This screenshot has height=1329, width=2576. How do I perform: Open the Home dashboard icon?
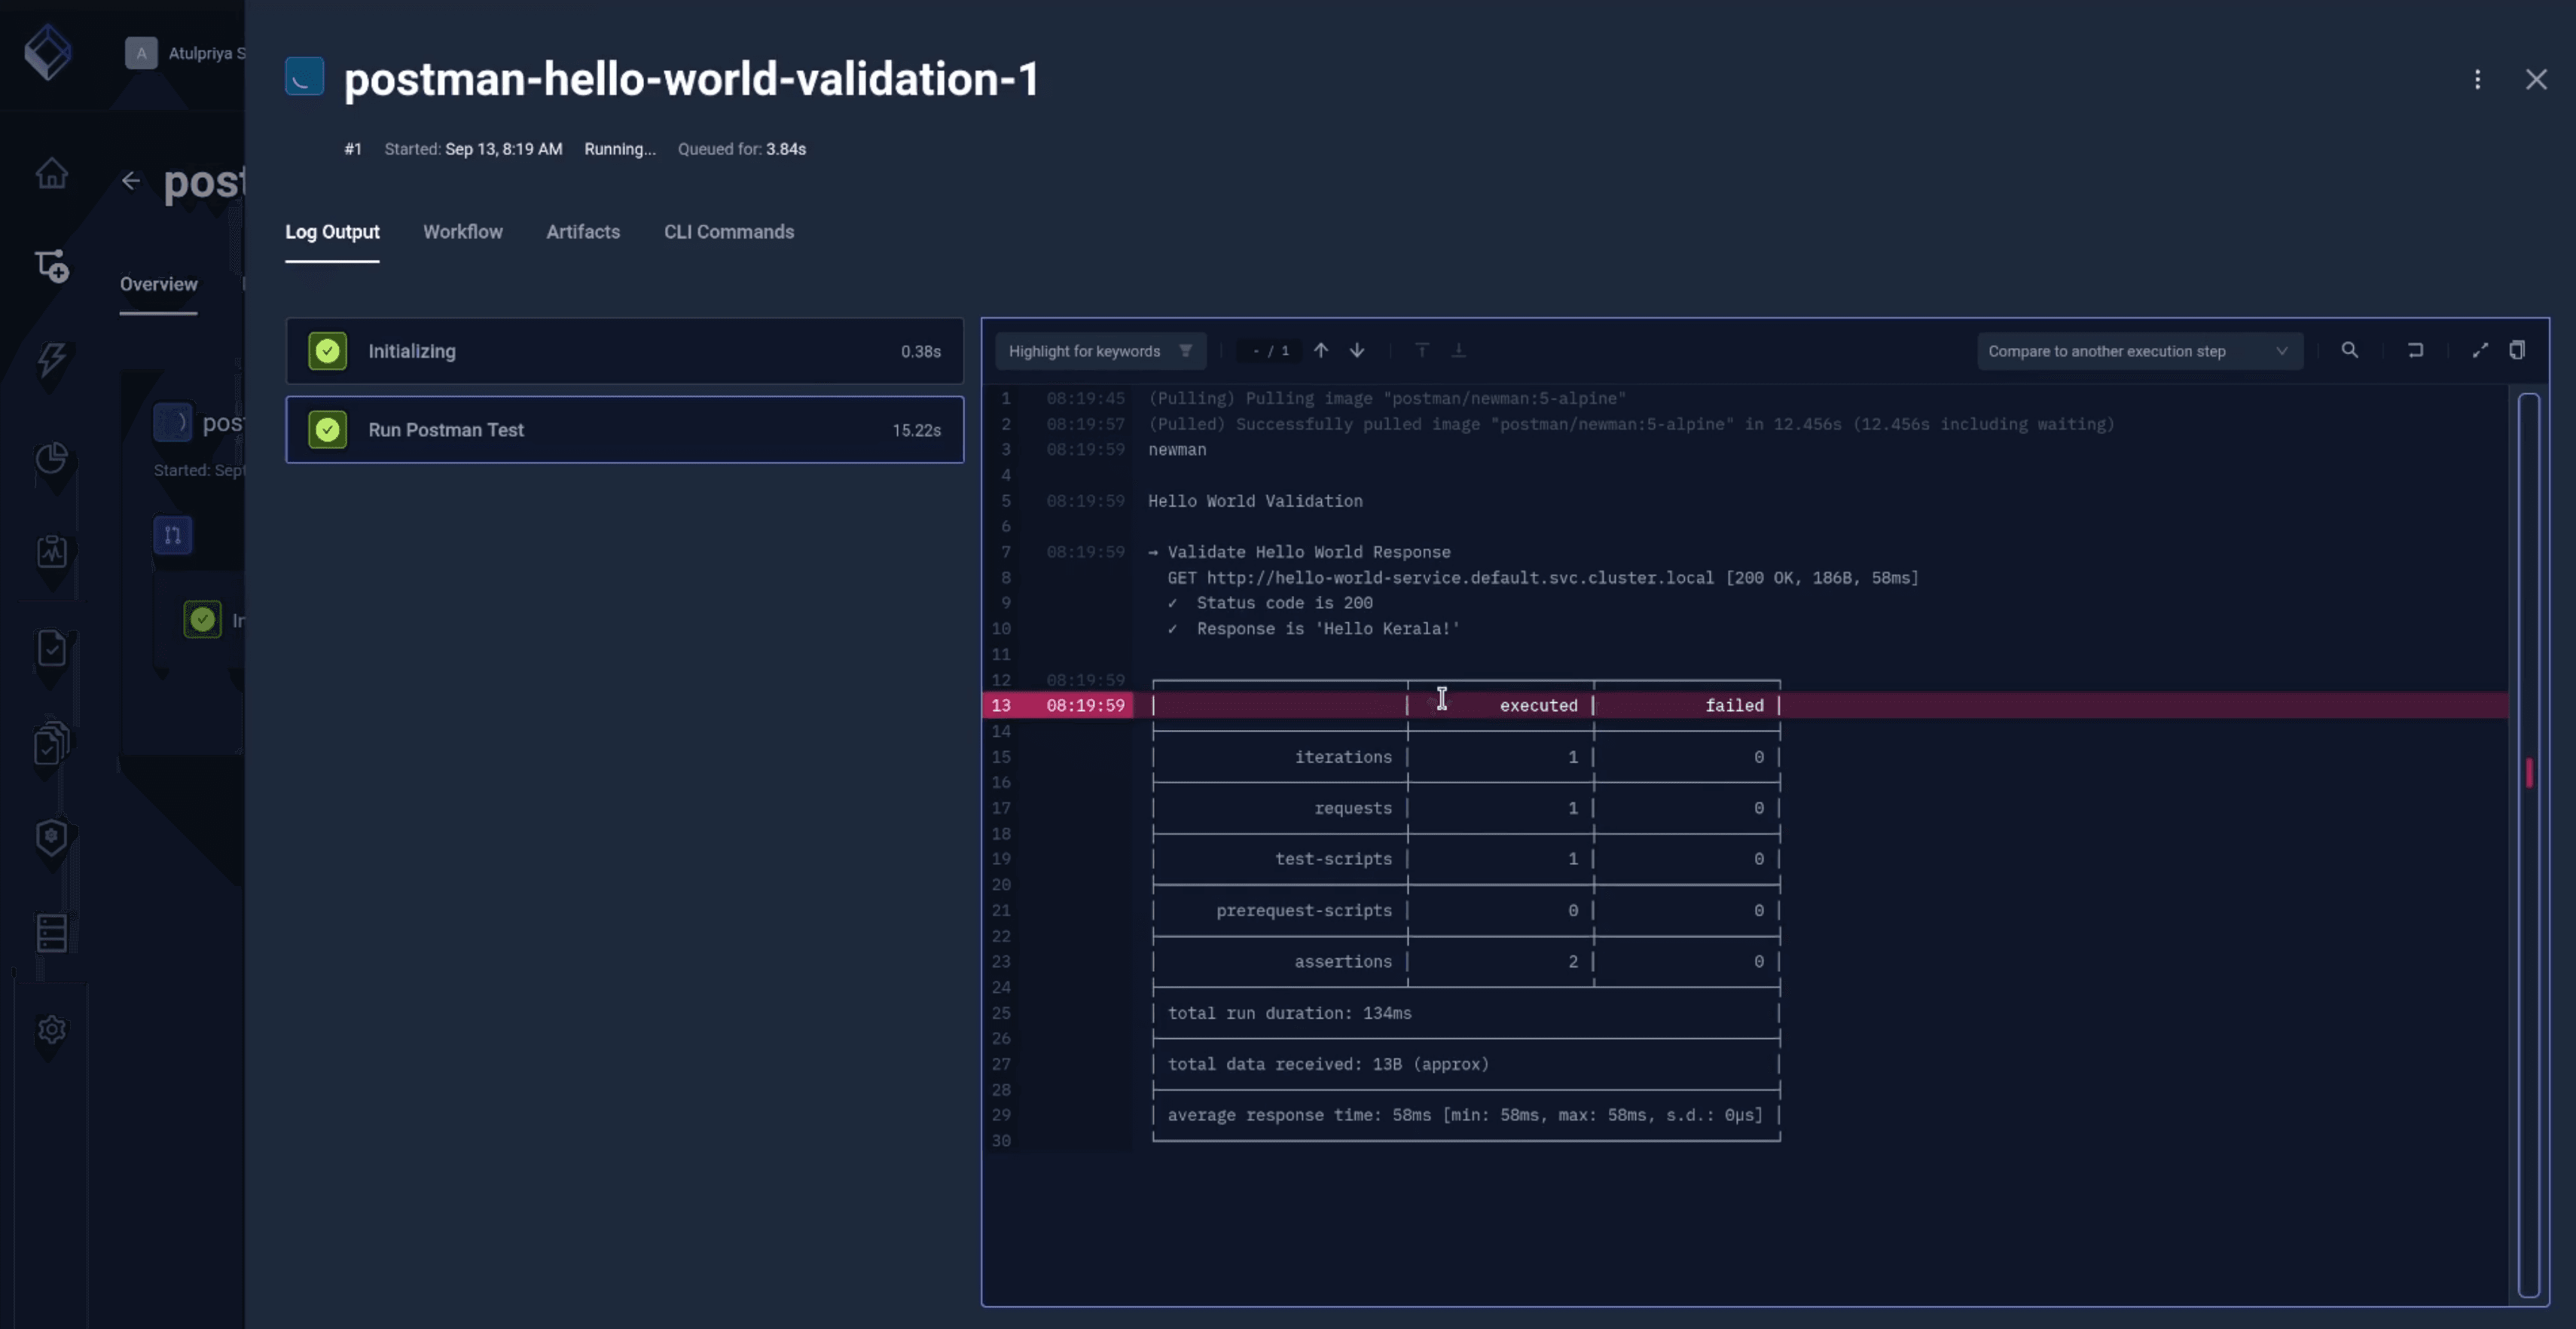click(x=52, y=173)
